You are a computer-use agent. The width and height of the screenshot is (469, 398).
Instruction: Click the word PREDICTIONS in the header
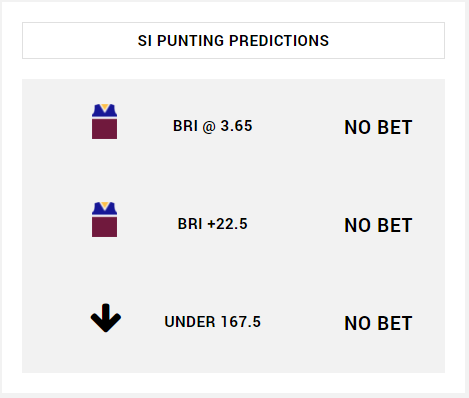coord(279,41)
